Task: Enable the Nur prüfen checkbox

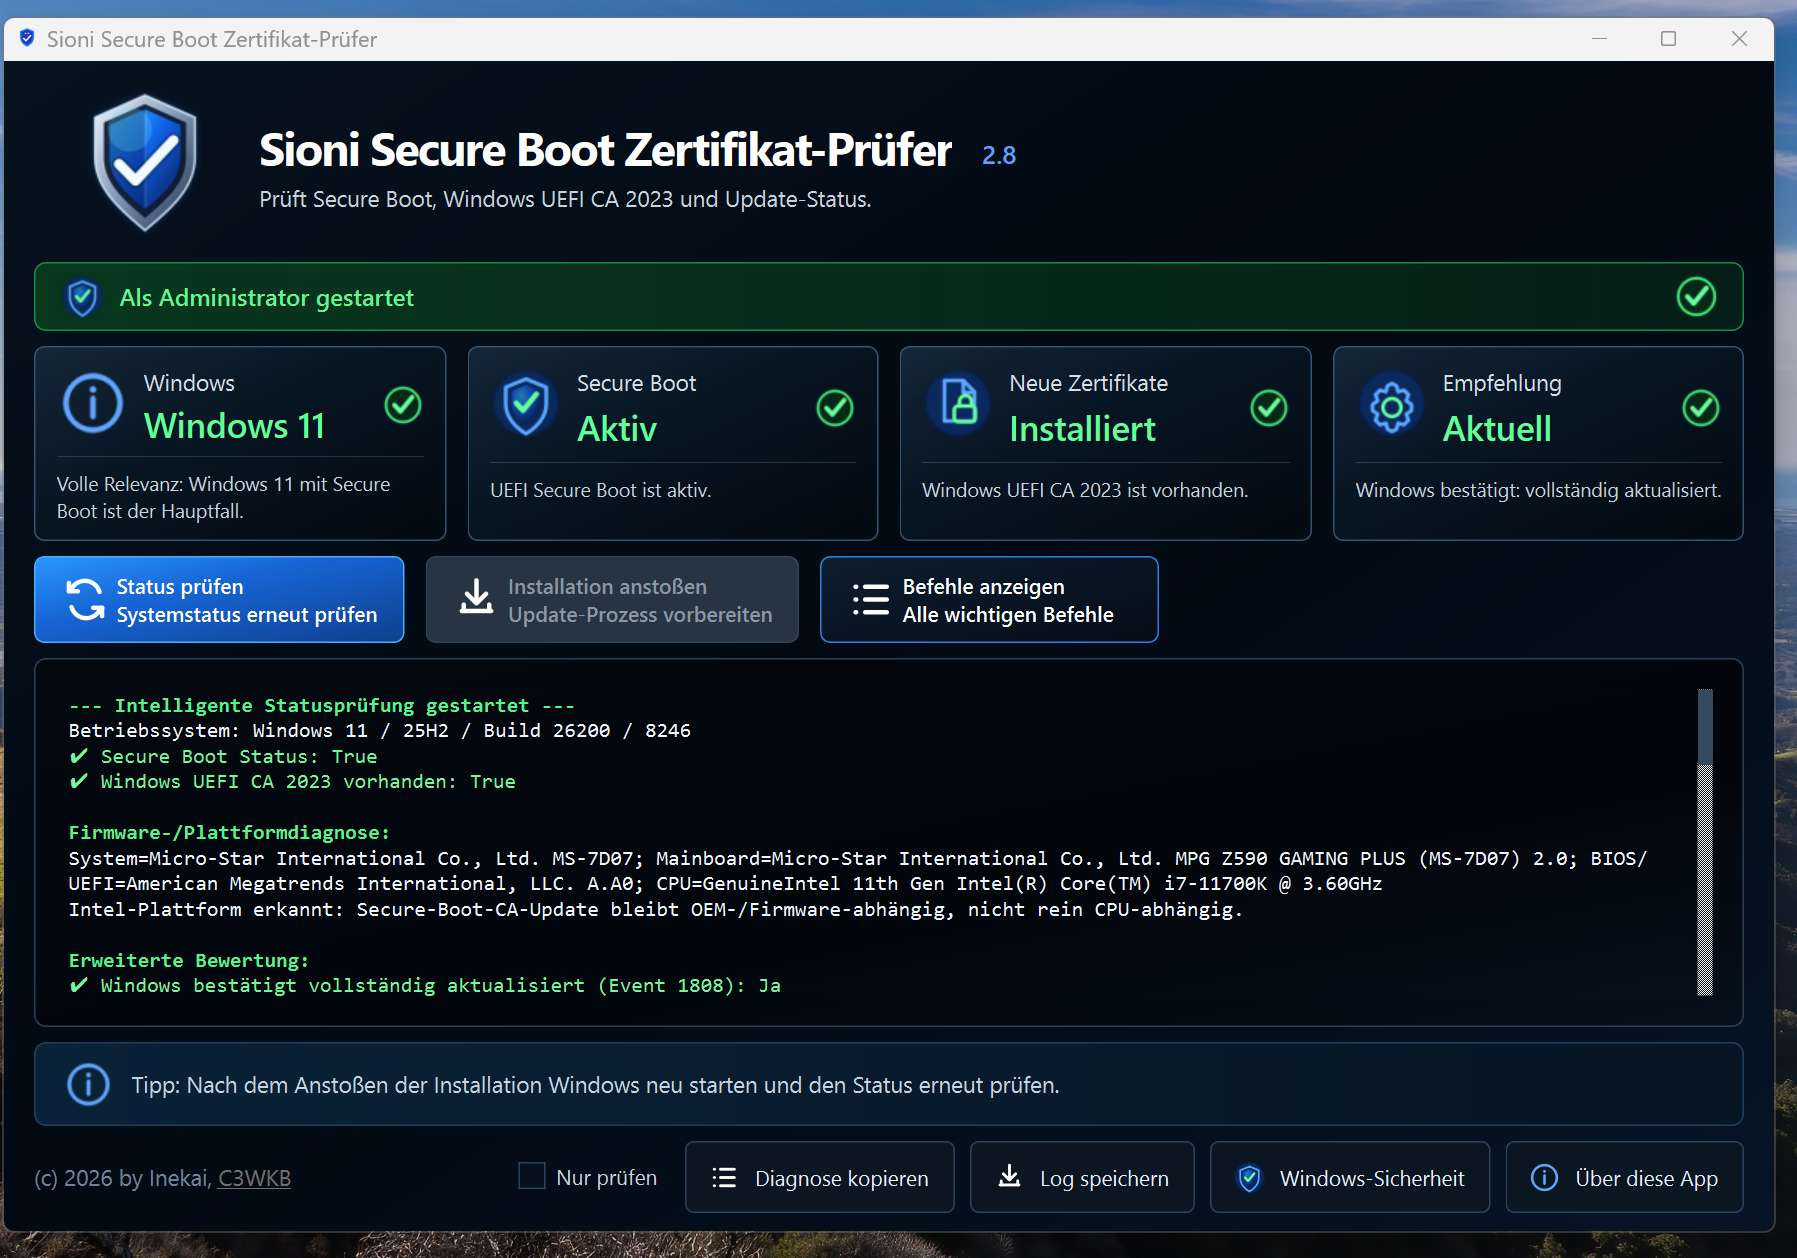Action: click(532, 1176)
